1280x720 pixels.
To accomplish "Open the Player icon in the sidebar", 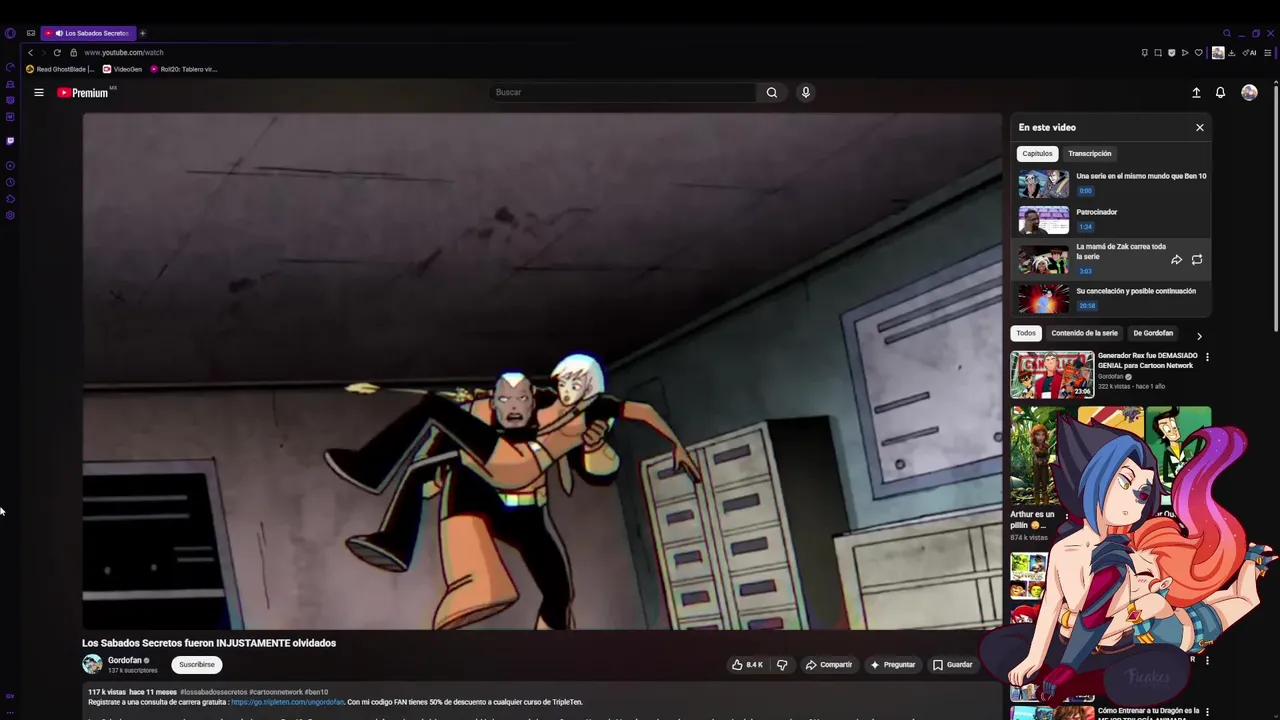I will click(x=10, y=166).
